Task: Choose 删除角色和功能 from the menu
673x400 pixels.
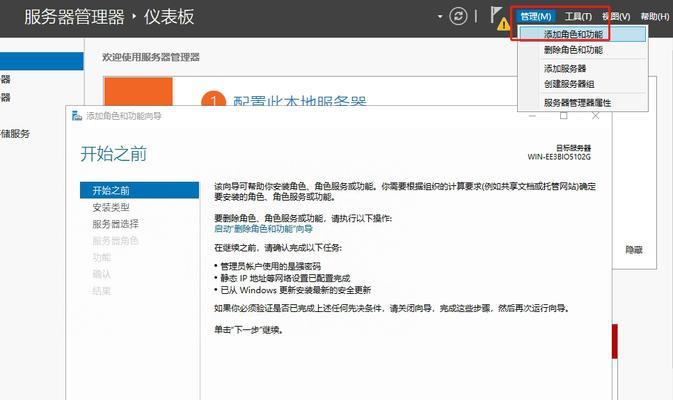Action: coord(582,50)
